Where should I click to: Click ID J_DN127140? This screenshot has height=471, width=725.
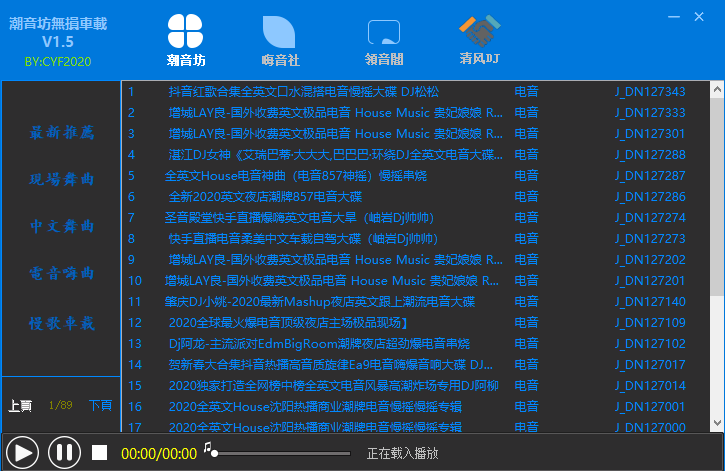(650, 302)
